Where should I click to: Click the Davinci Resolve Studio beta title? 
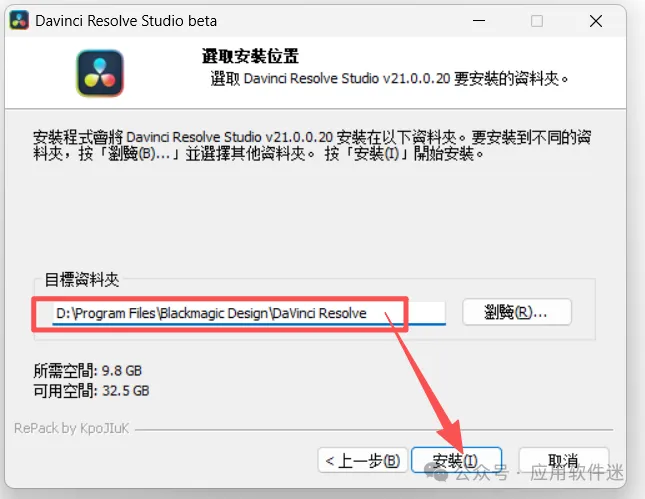pyautogui.click(x=126, y=21)
